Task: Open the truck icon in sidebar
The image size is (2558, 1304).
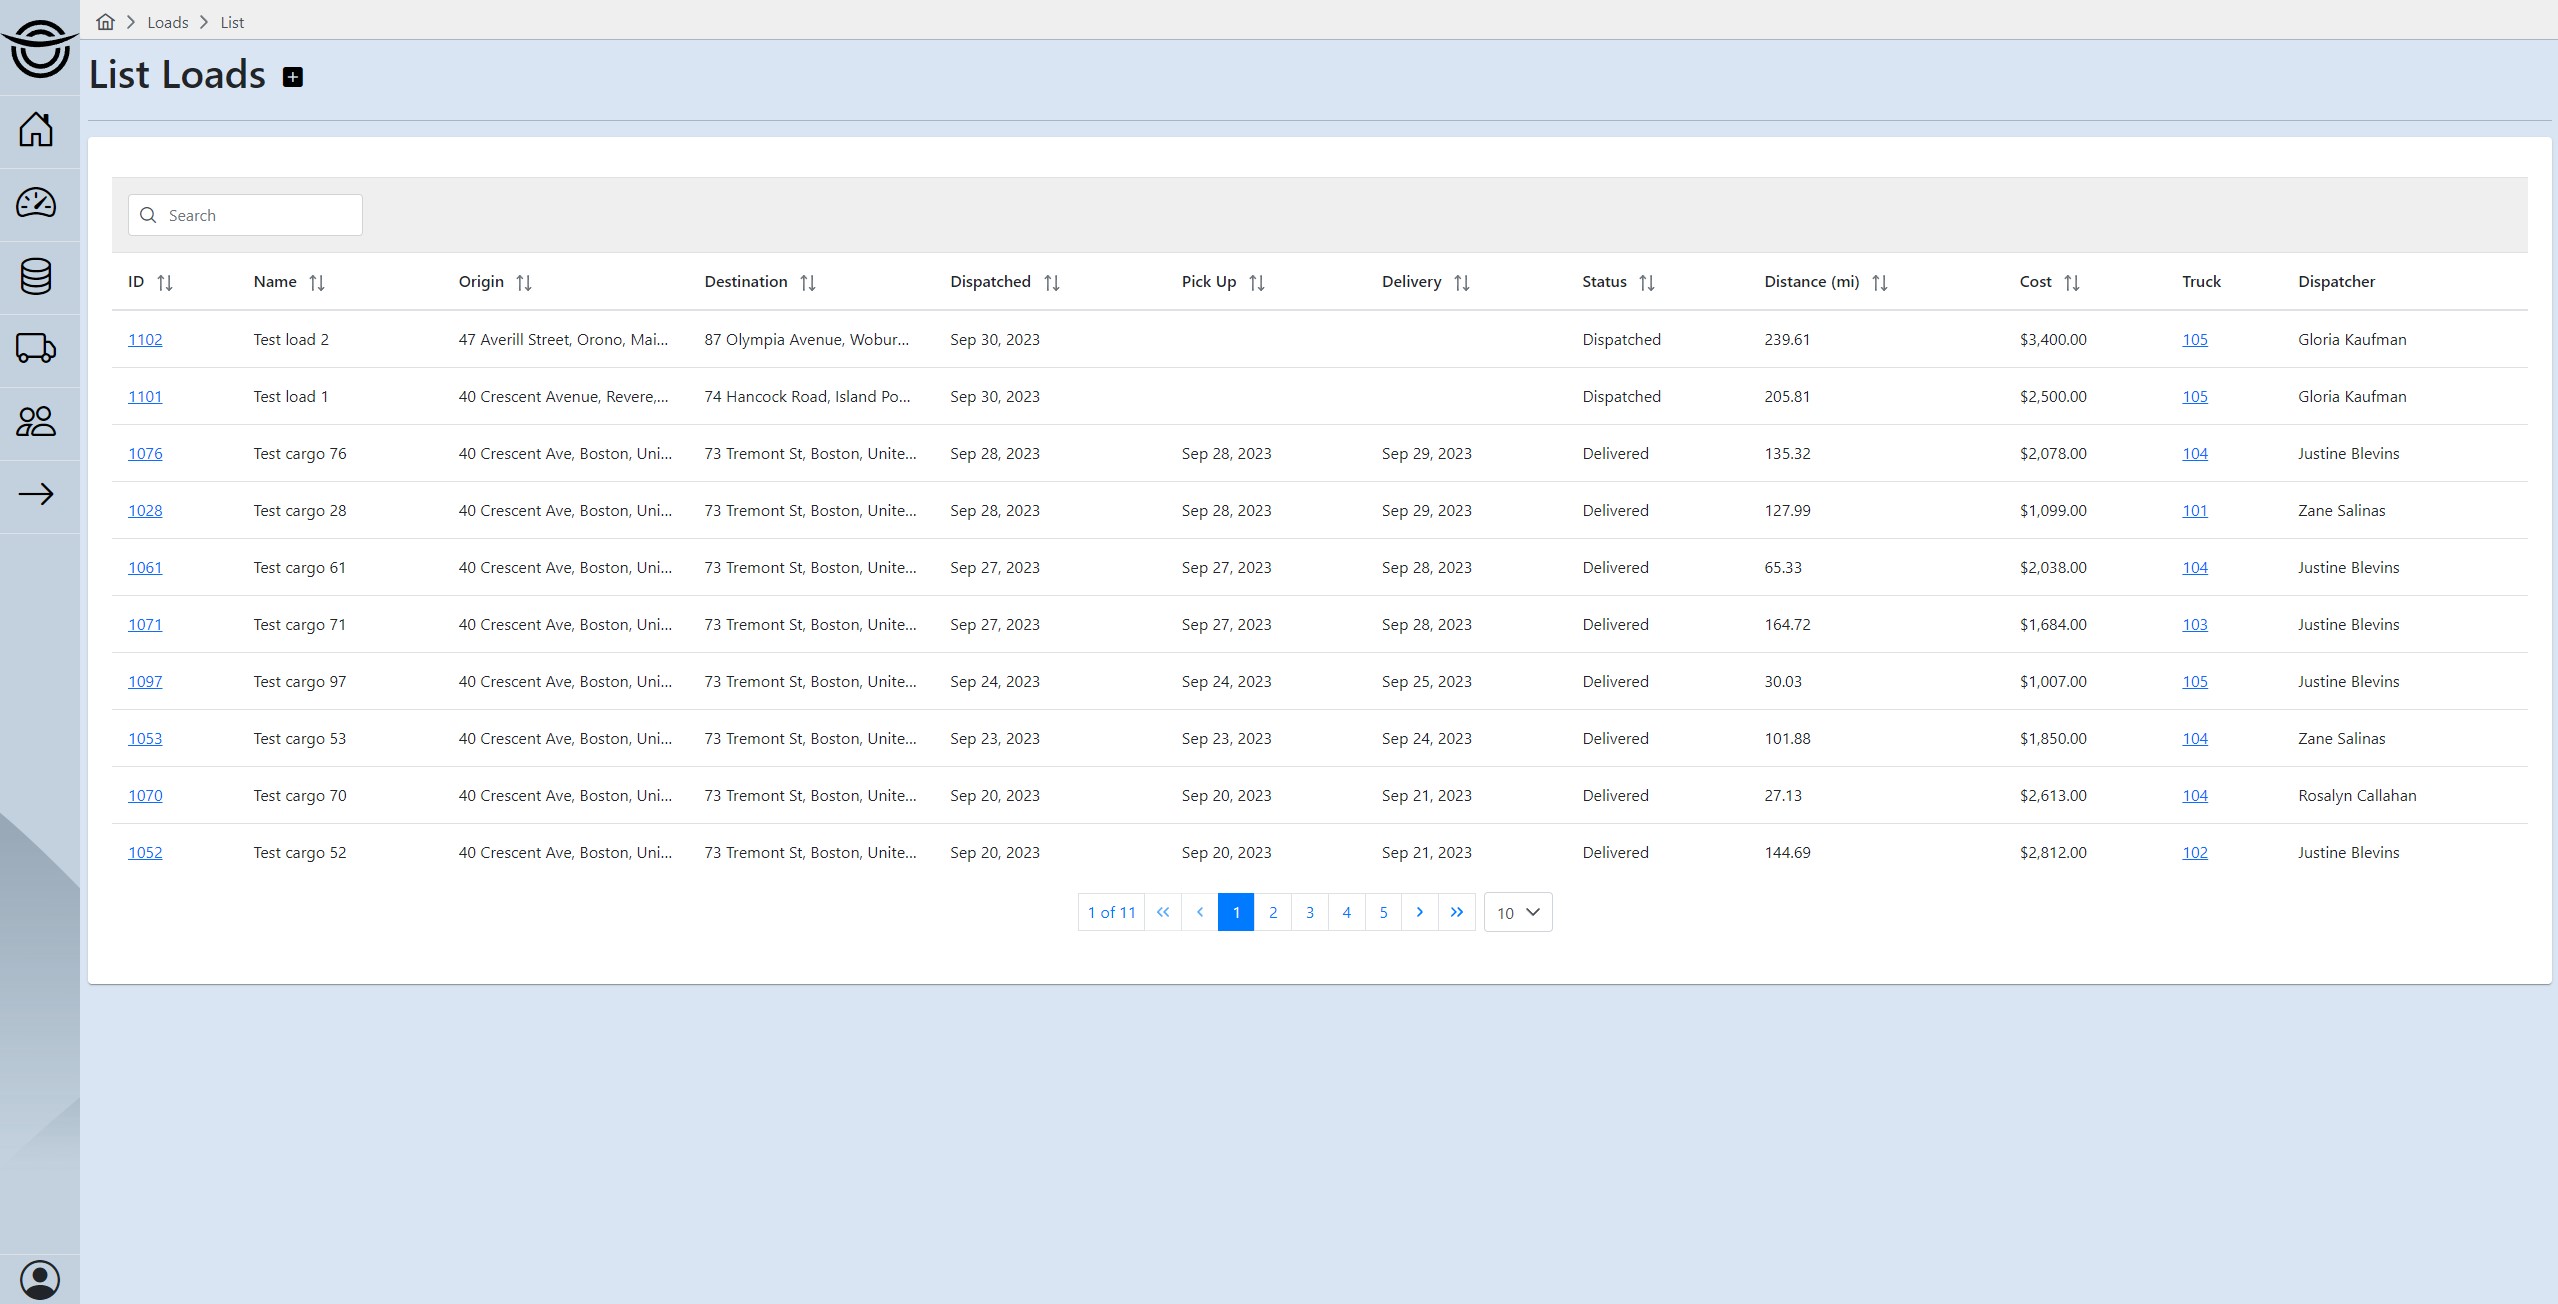Action: pyautogui.click(x=37, y=349)
